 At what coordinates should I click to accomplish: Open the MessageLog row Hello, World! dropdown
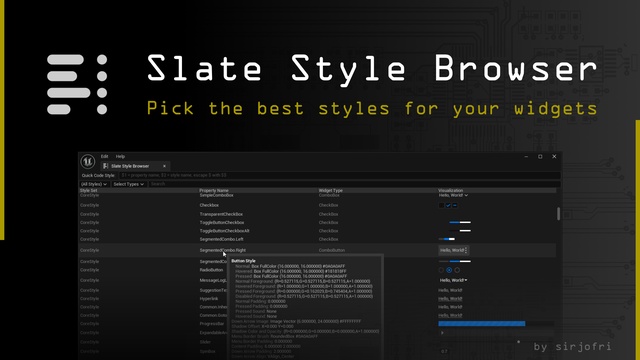click(x=453, y=280)
